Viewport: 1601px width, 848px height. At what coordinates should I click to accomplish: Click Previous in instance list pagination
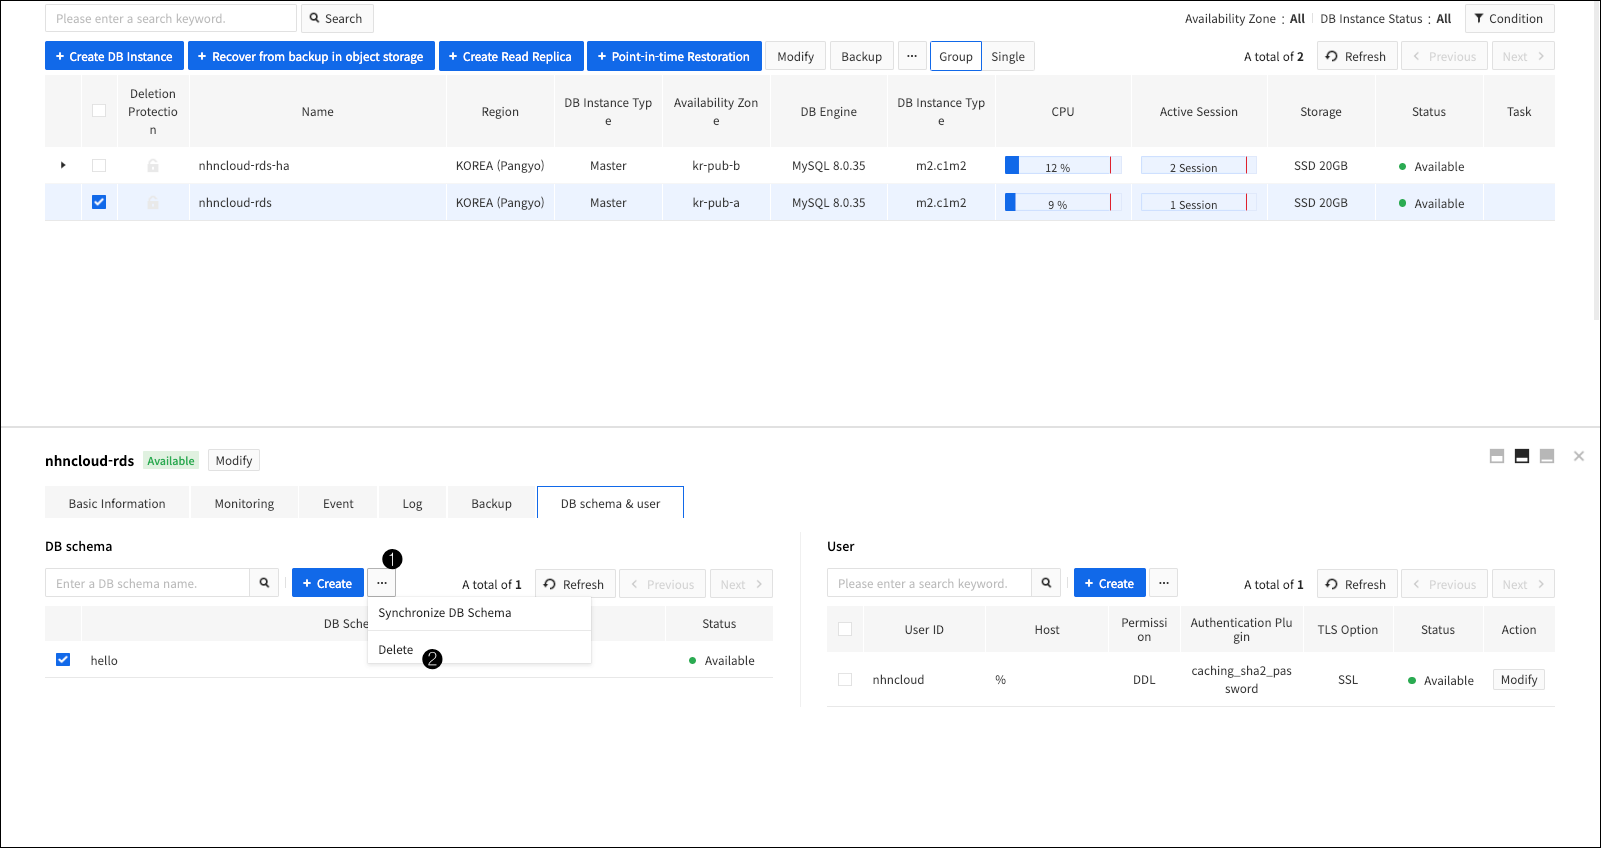point(1444,56)
